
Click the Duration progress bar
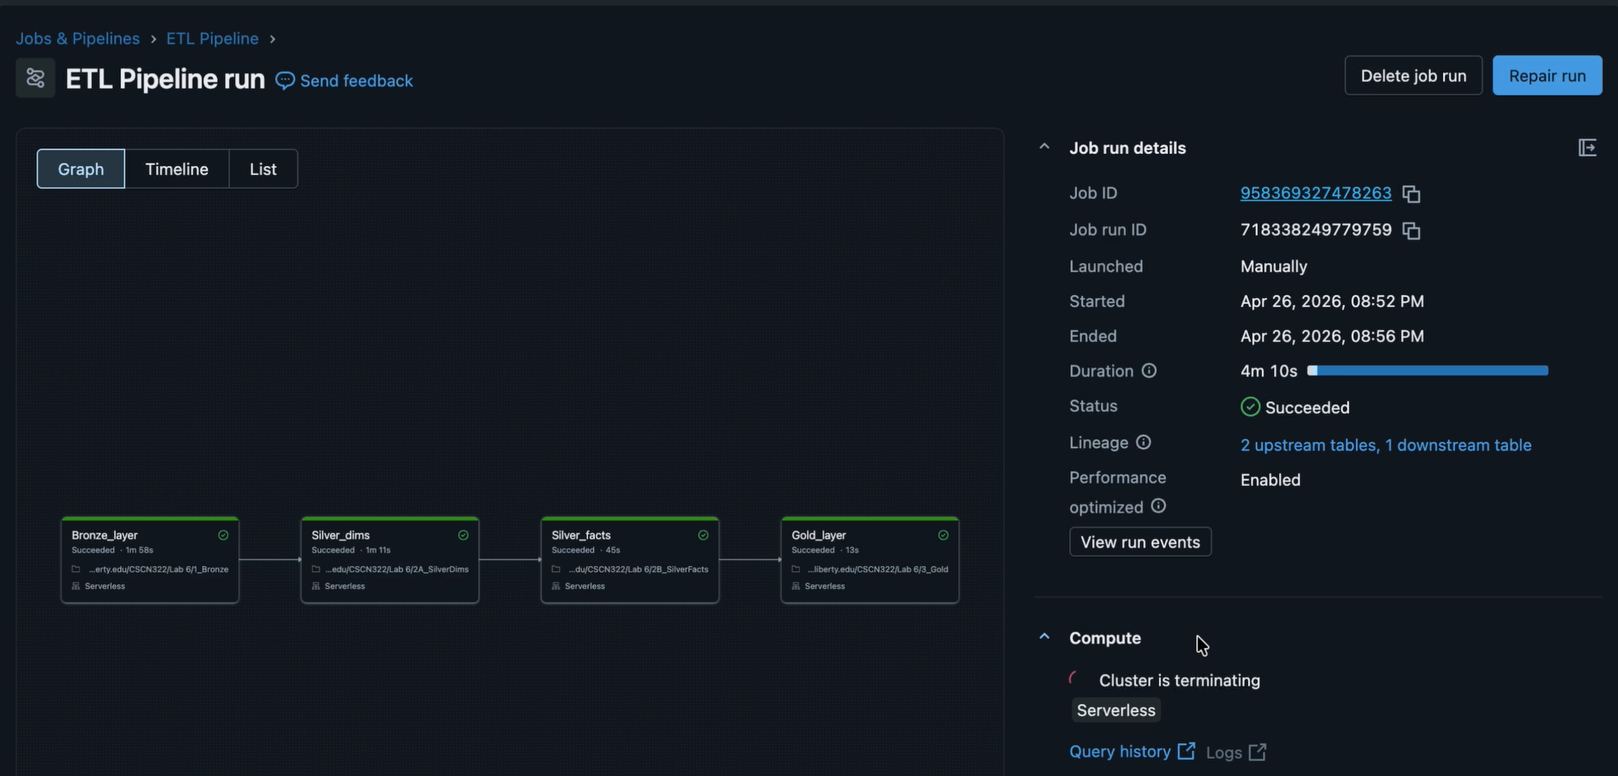click(1428, 371)
